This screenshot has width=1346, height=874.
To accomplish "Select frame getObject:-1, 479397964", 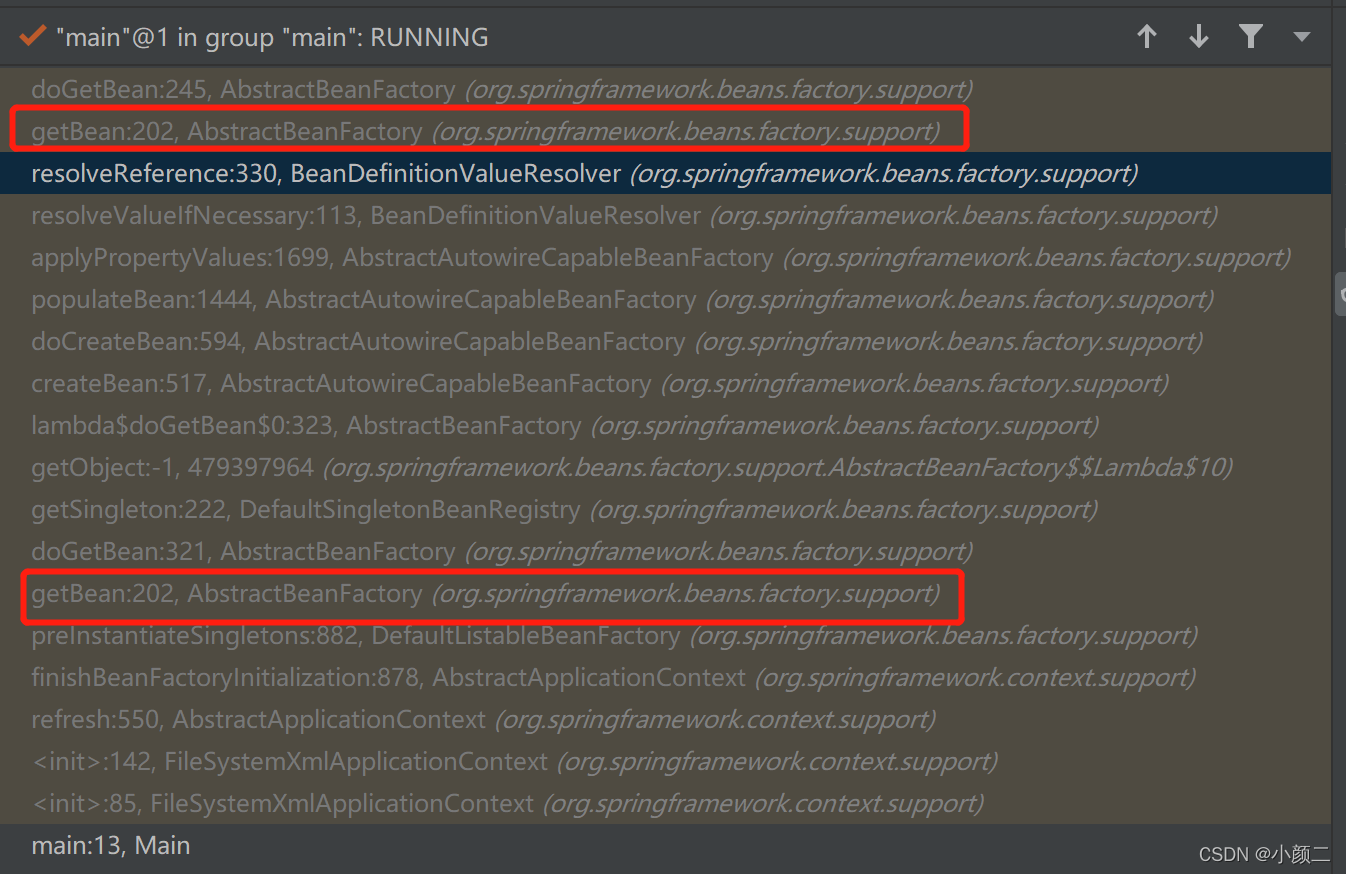I will [x=665, y=467].
